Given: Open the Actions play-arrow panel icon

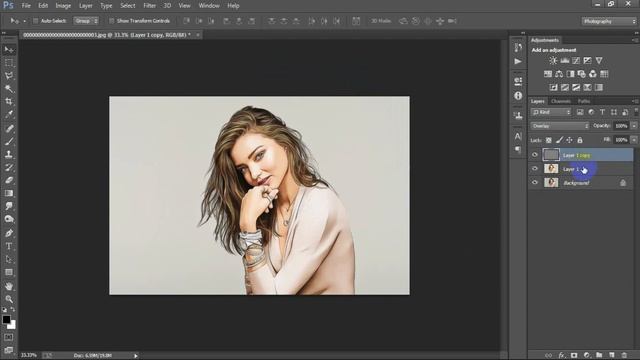Looking at the screenshot, I should (518, 61).
